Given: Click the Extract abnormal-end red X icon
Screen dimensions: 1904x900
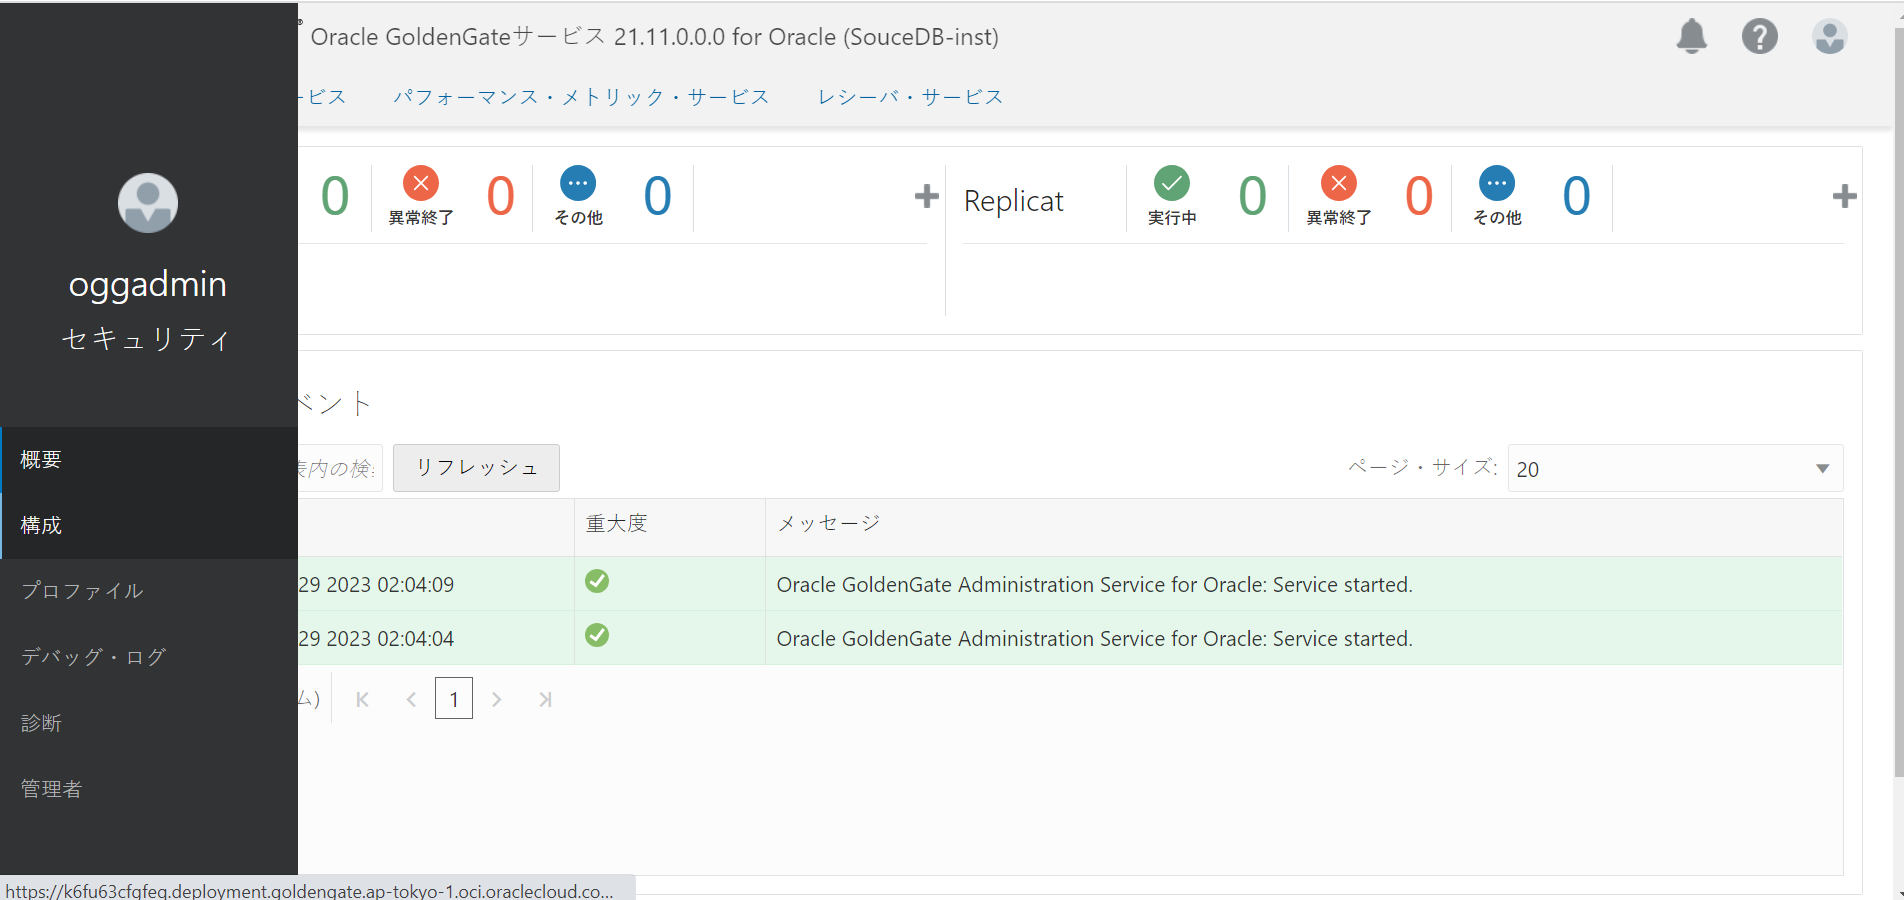Looking at the screenshot, I should tap(421, 183).
